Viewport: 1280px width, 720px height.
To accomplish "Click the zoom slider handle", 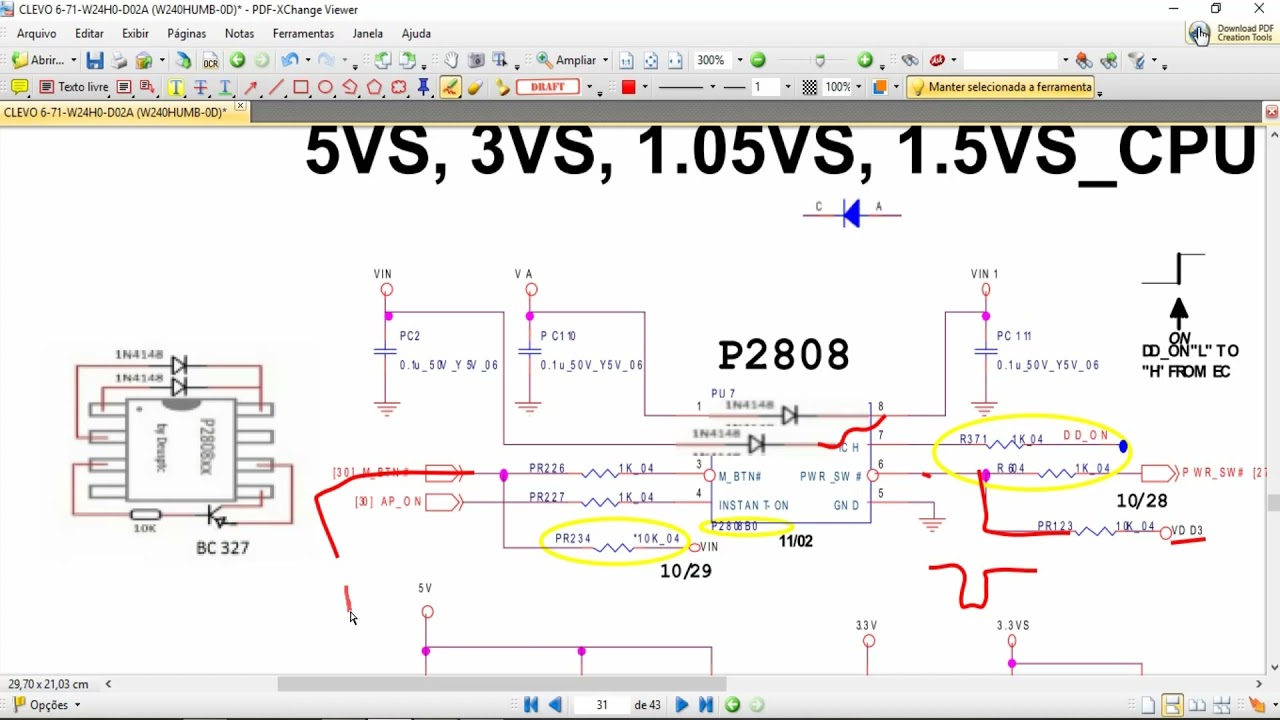I will (x=820, y=61).
